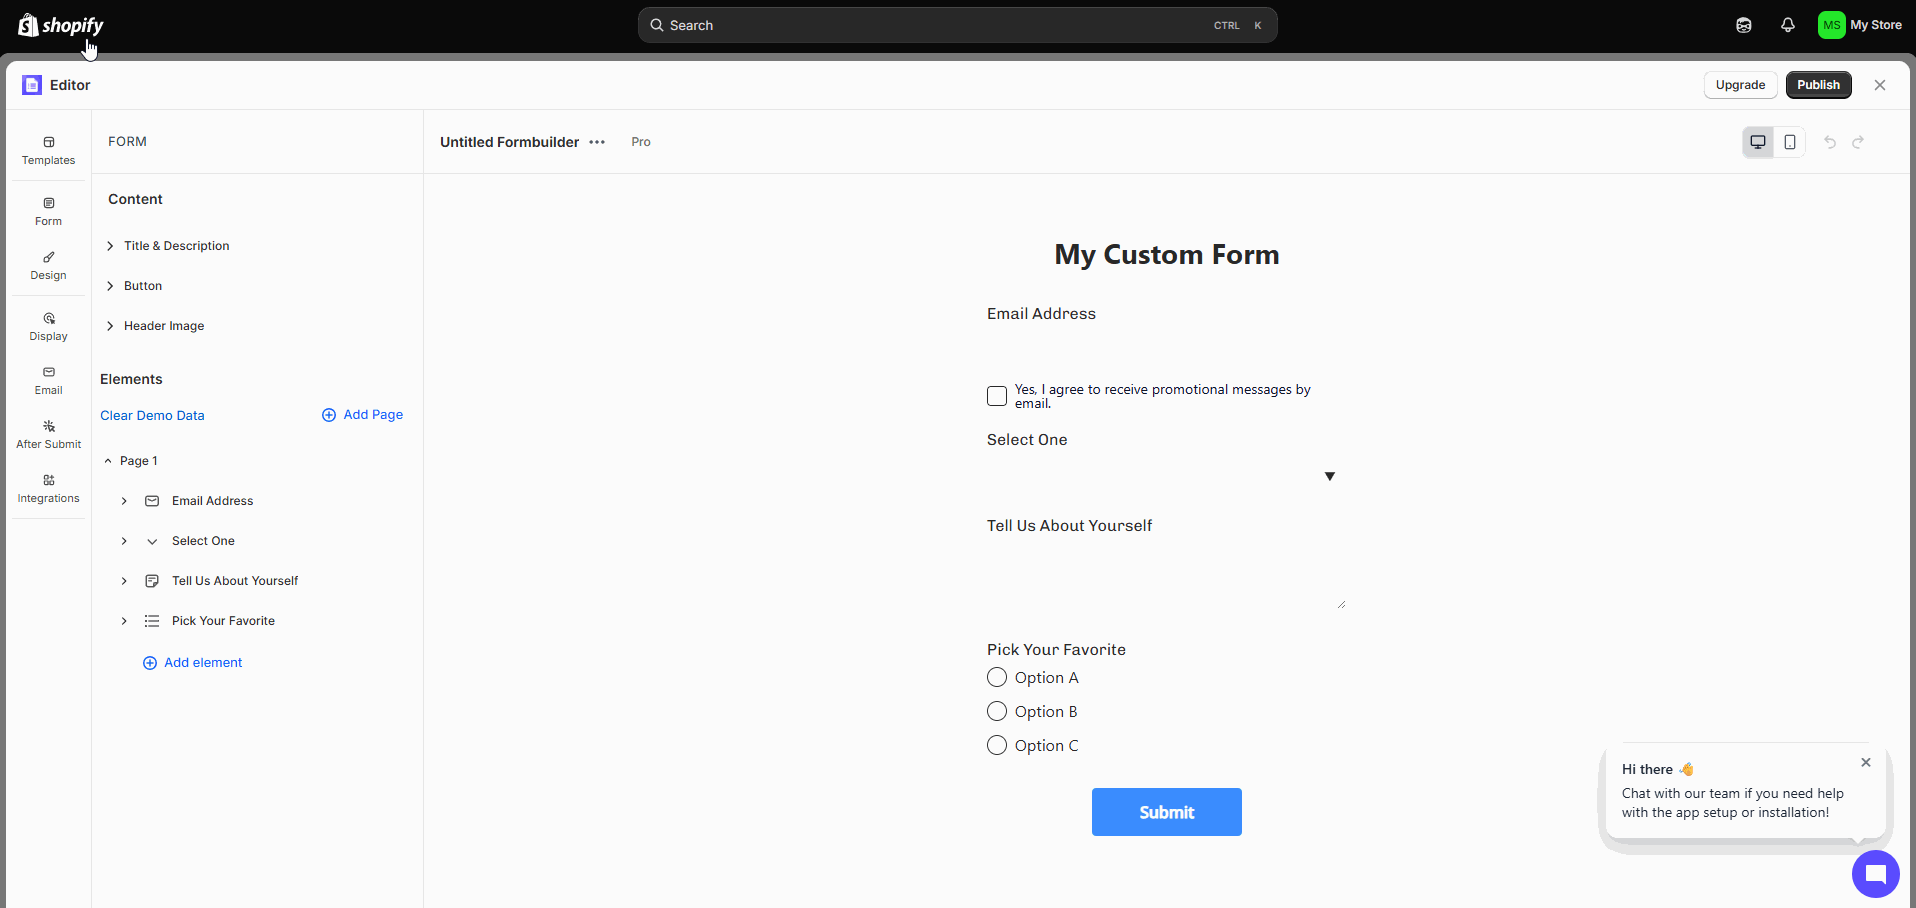Expand the Email Address element row

(124, 501)
